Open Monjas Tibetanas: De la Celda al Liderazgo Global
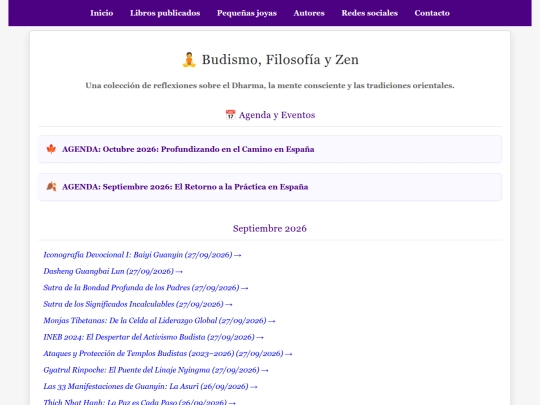The width and height of the screenshot is (540, 405). pos(159,321)
